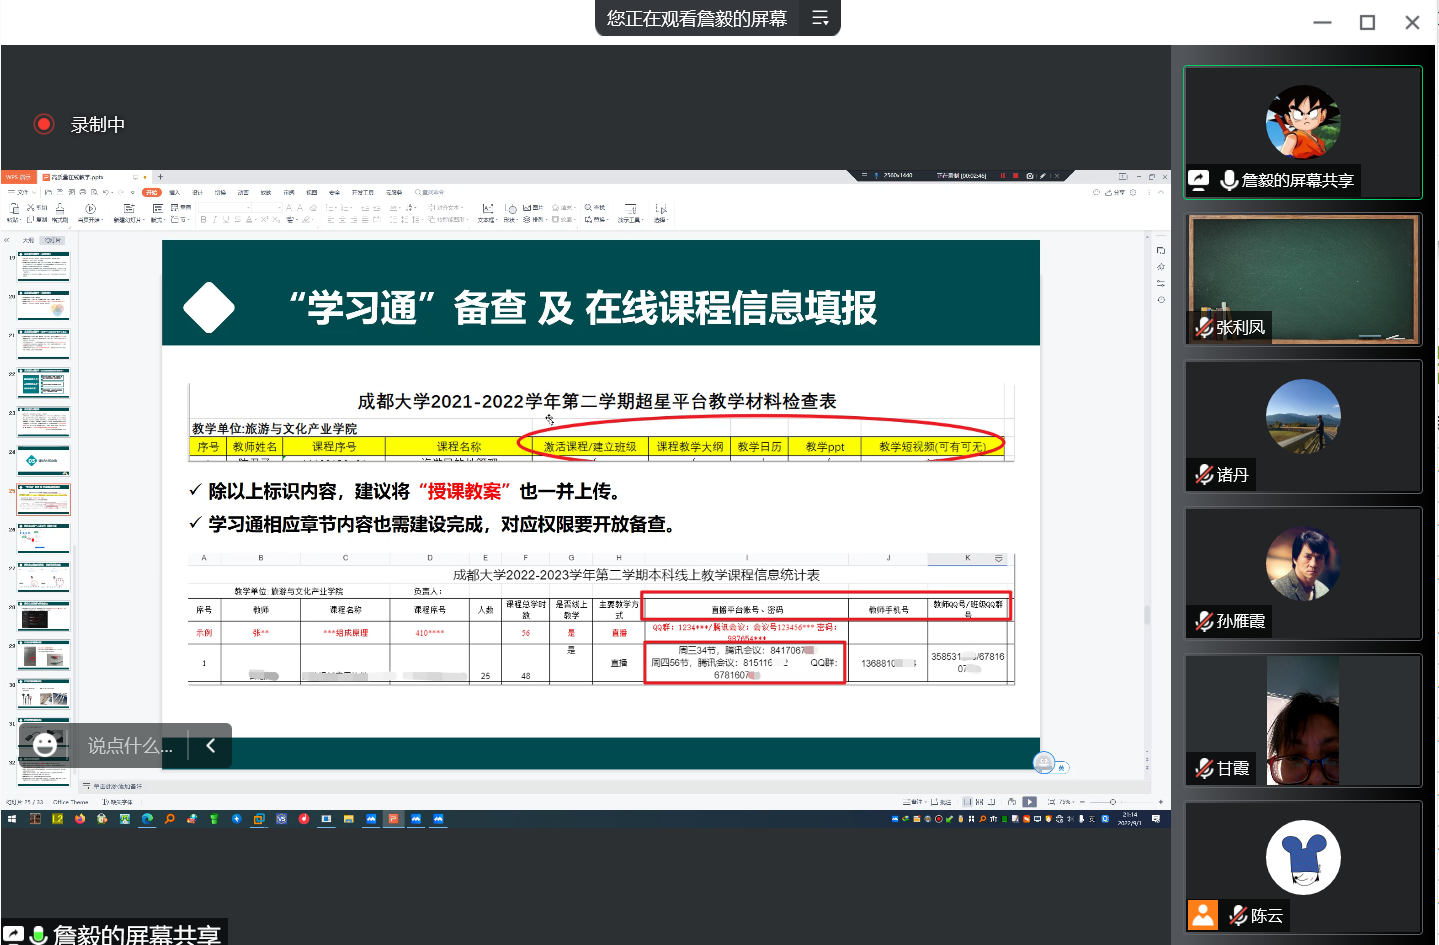Open the screen-sharing view options menu
1439x945 pixels.
[820, 18]
